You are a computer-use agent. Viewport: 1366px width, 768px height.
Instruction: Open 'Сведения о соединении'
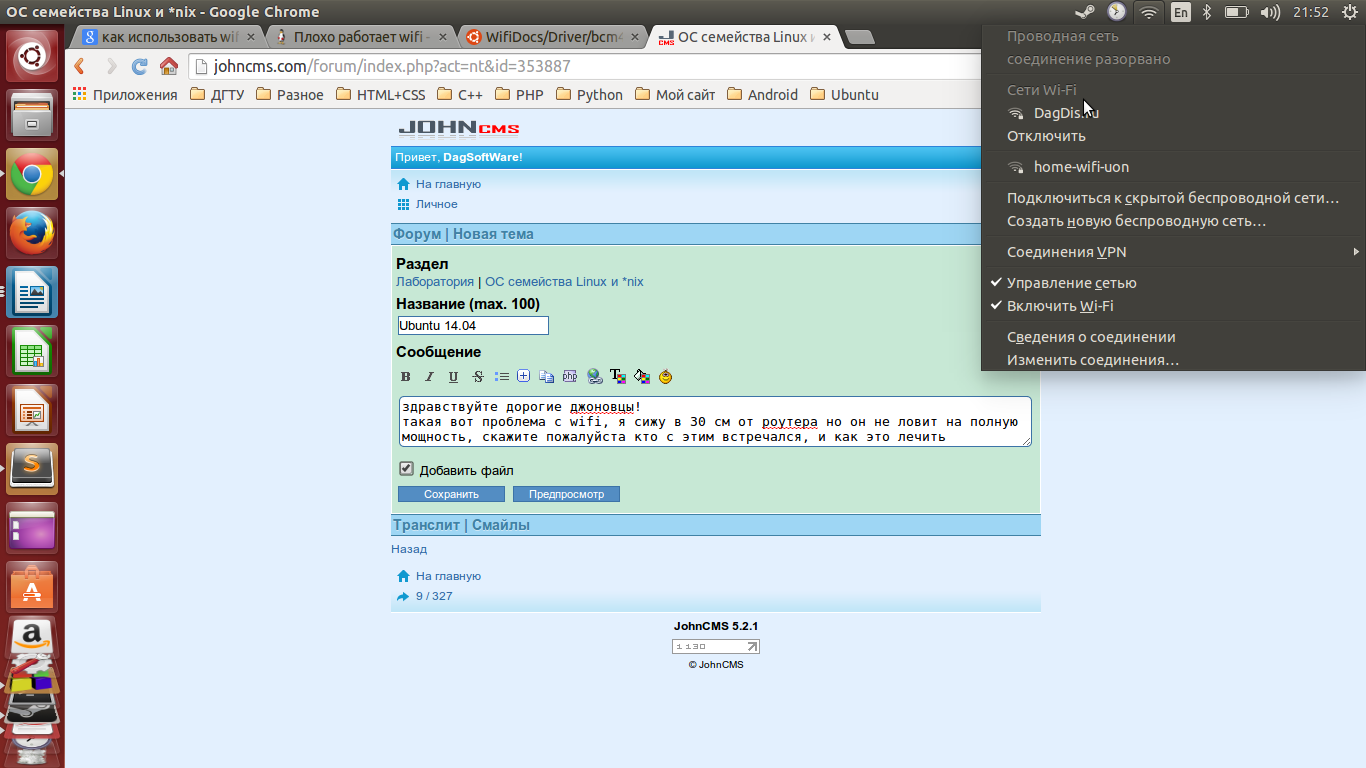tap(1173, 337)
